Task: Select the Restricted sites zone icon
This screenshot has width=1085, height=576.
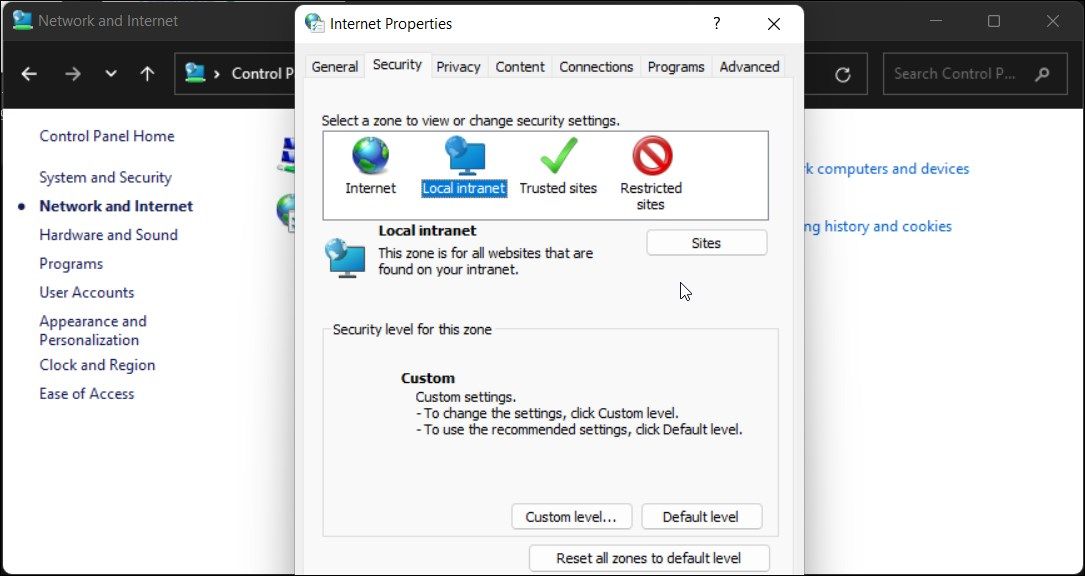Action: (650, 158)
